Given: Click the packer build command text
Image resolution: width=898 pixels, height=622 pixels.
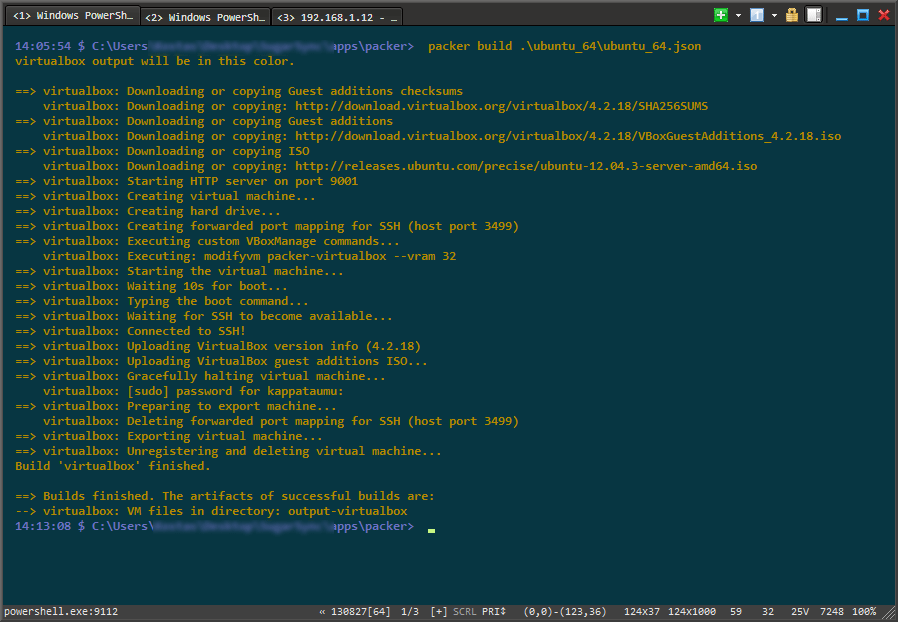Looking at the screenshot, I should tap(564, 46).
